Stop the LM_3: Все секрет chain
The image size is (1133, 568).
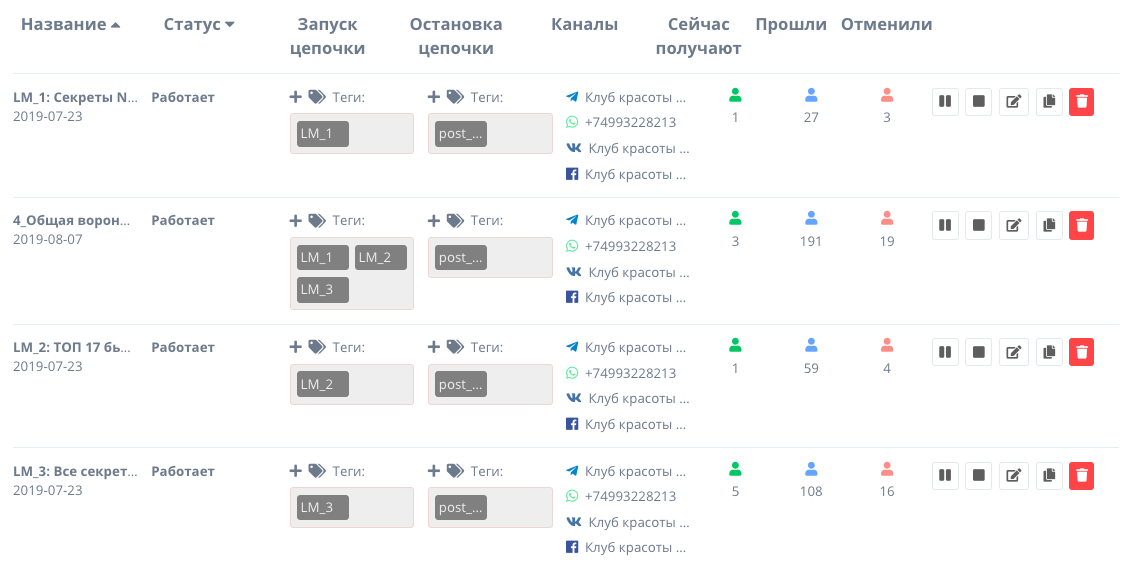[x=978, y=476]
